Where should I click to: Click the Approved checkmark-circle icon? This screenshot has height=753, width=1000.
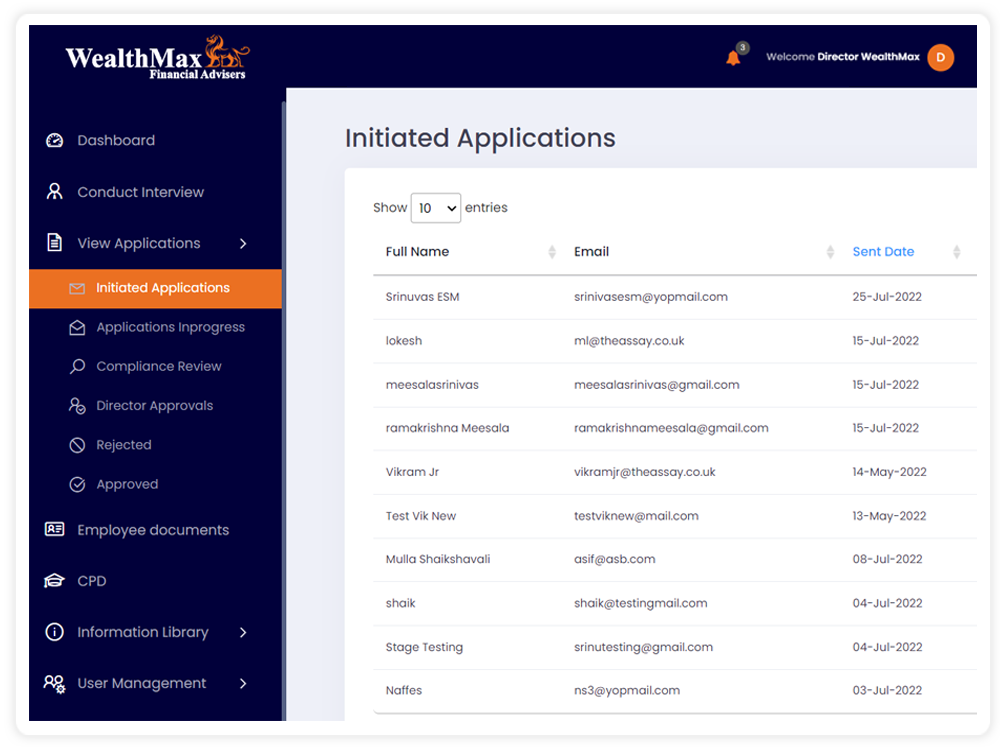77,485
